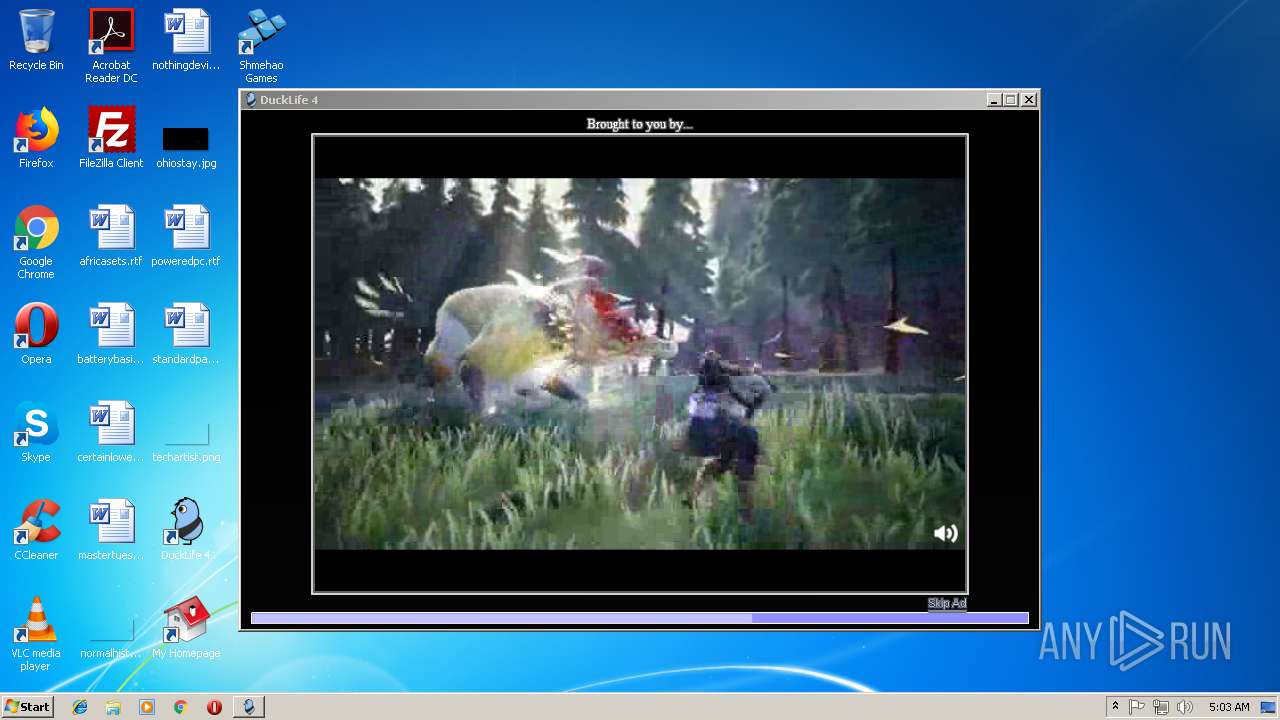The image size is (1280, 720).
Task: Maximize the DuckLife 4 window
Action: pos(1011,100)
